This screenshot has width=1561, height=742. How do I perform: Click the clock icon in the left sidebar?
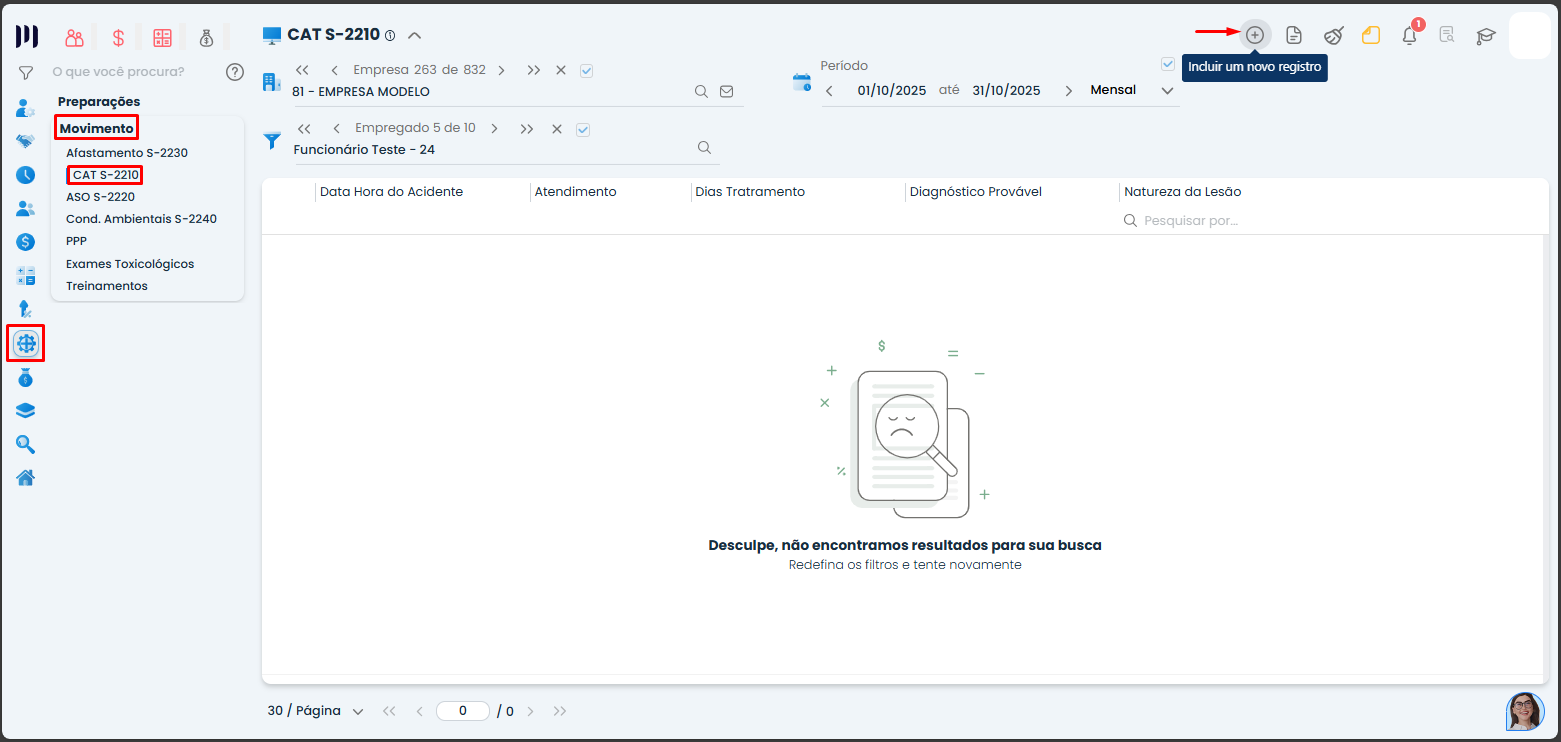(x=26, y=175)
